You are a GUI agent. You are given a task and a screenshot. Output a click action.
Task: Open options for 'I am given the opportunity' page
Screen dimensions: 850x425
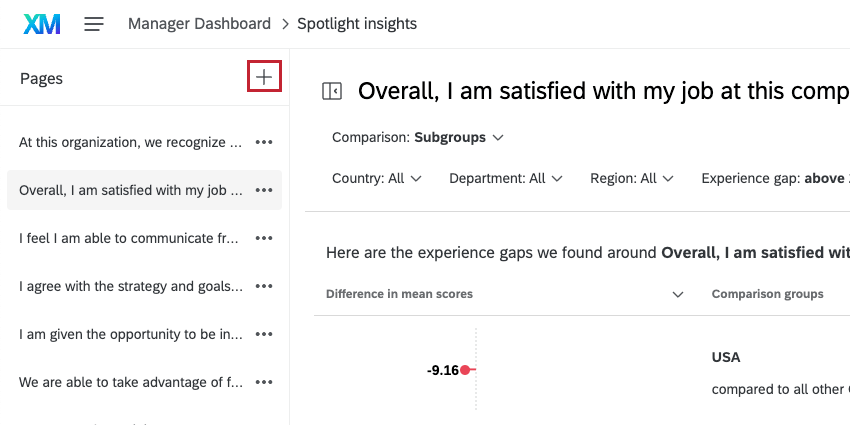pos(264,334)
